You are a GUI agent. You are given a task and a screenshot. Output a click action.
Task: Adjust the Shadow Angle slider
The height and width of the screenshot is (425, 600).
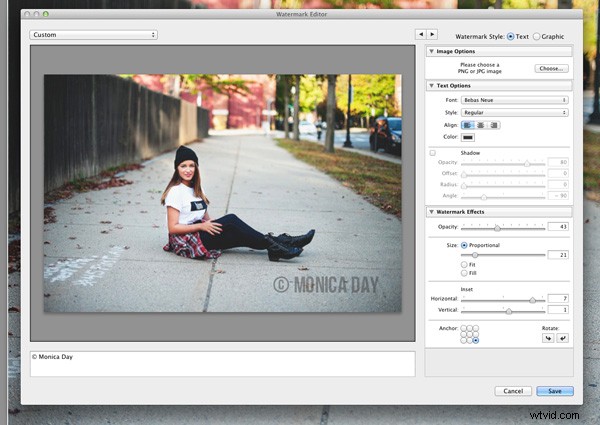coord(484,197)
